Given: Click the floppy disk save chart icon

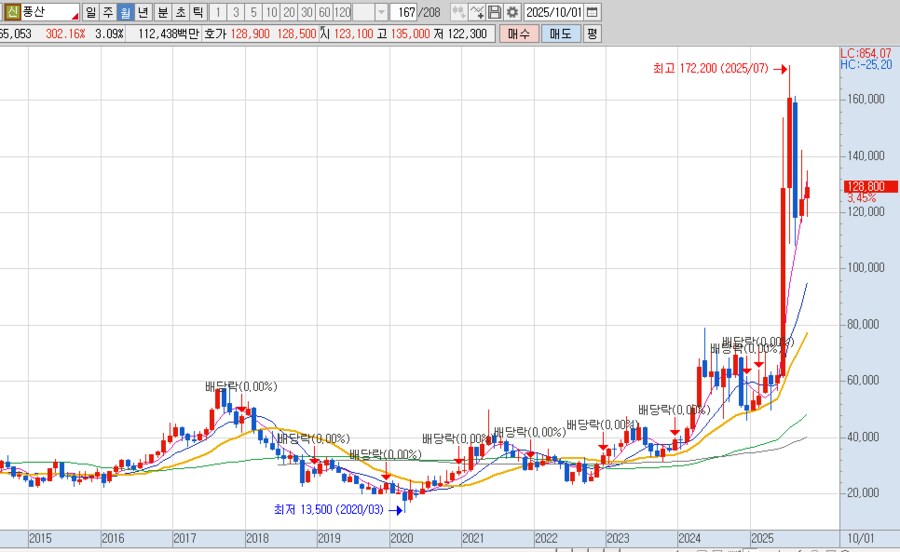Looking at the screenshot, I should 494,13.
